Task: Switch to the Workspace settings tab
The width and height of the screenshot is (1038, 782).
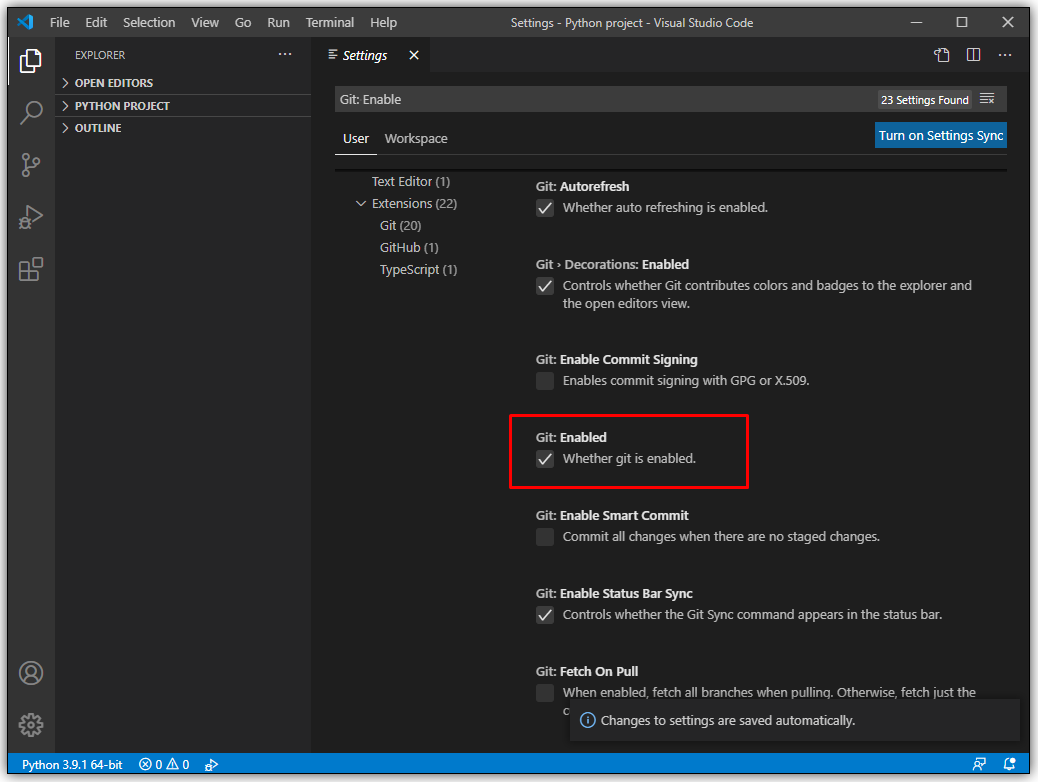Action: pos(416,139)
